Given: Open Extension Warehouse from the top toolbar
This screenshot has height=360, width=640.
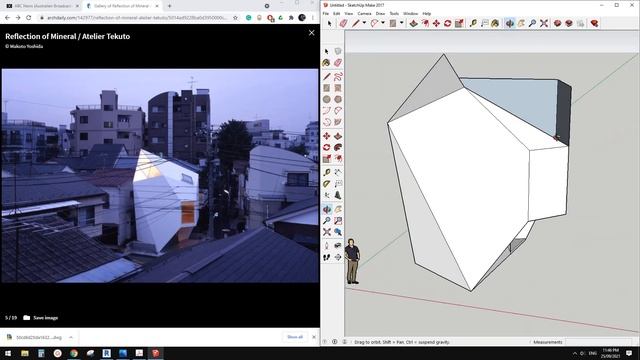Looking at the screenshot, I should 569,23.
